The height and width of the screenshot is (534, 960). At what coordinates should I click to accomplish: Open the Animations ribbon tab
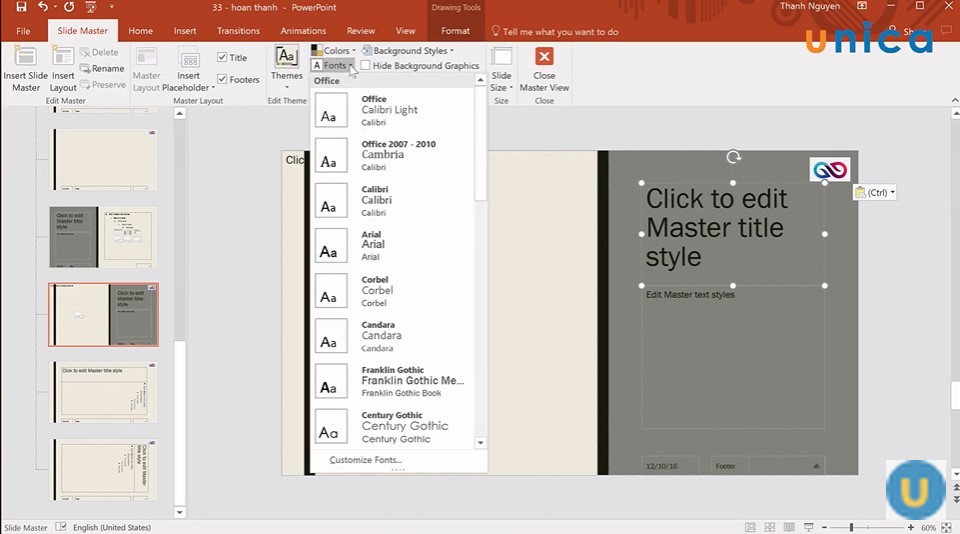pyautogui.click(x=303, y=31)
